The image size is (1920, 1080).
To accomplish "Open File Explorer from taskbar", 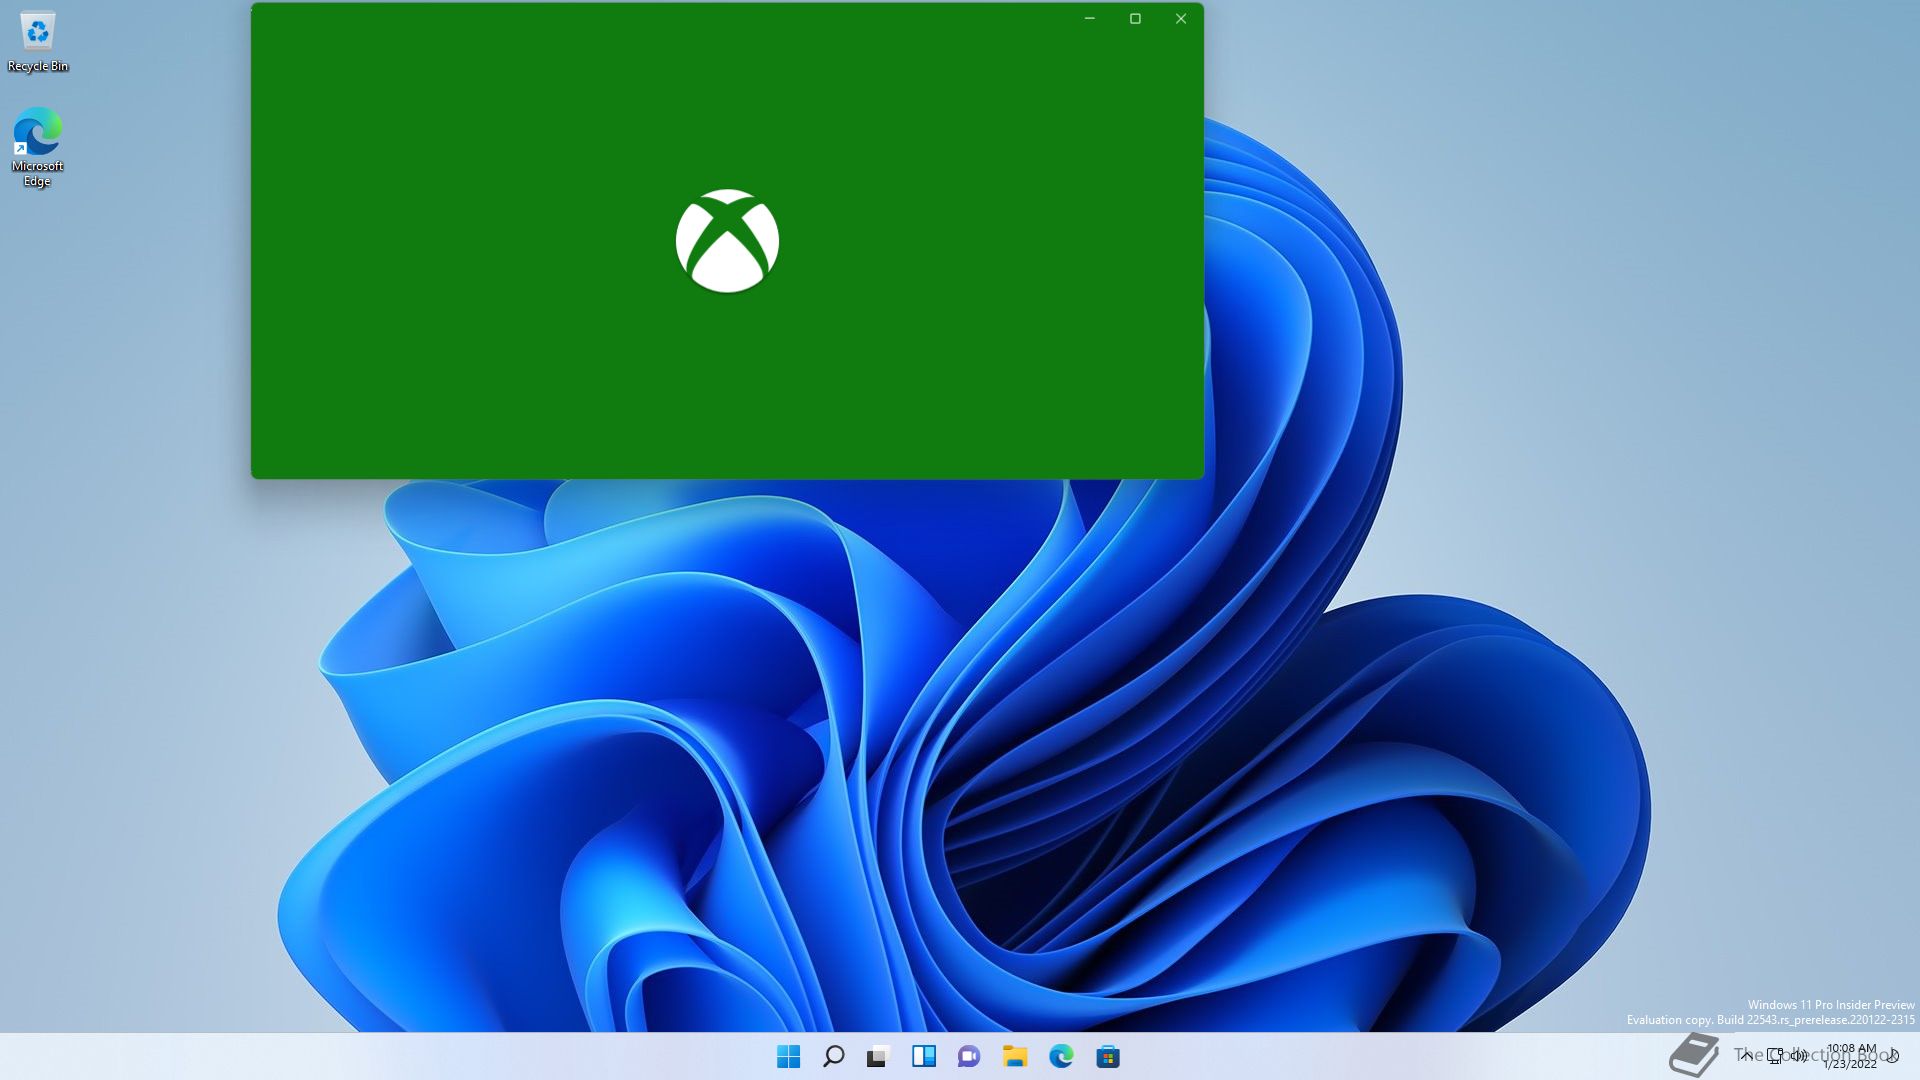I will [x=1015, y=1056].
